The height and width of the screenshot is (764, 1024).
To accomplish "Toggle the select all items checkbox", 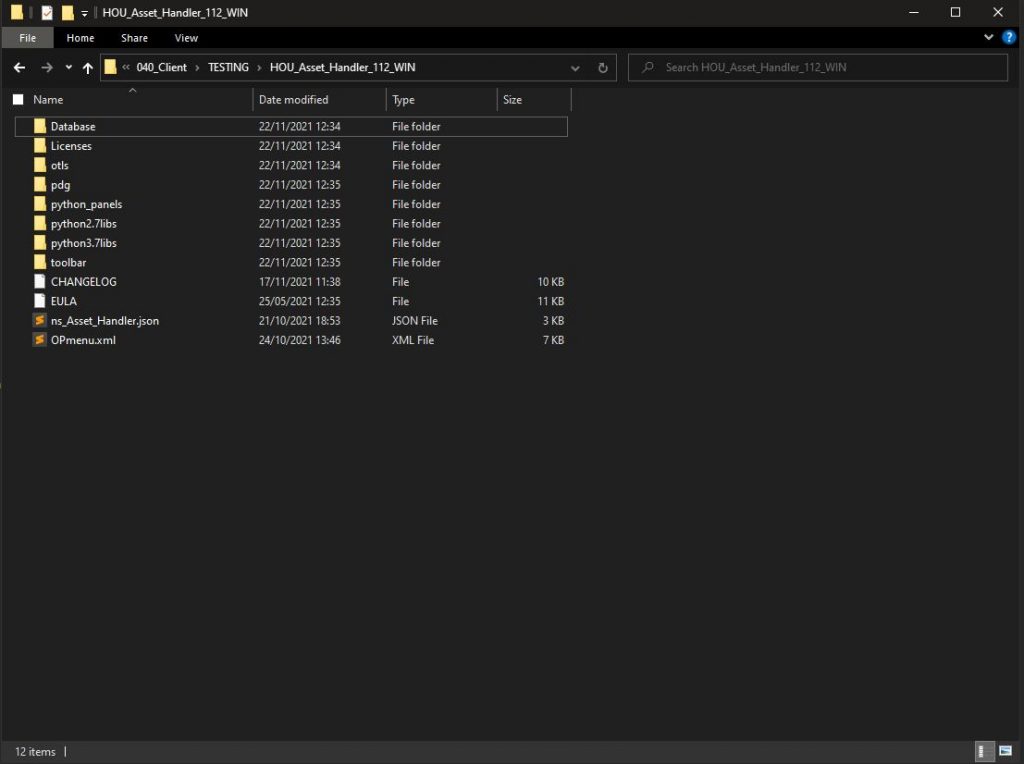I will point(18,100).
